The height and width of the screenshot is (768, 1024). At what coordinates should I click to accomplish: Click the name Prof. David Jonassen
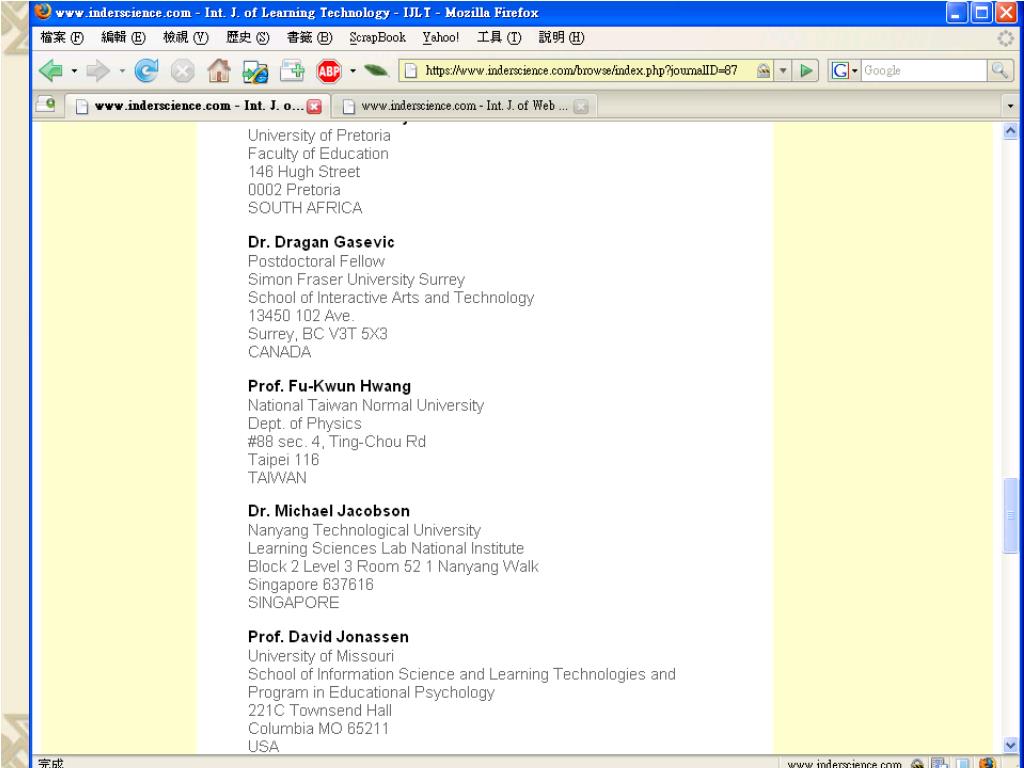pos(328,637)
